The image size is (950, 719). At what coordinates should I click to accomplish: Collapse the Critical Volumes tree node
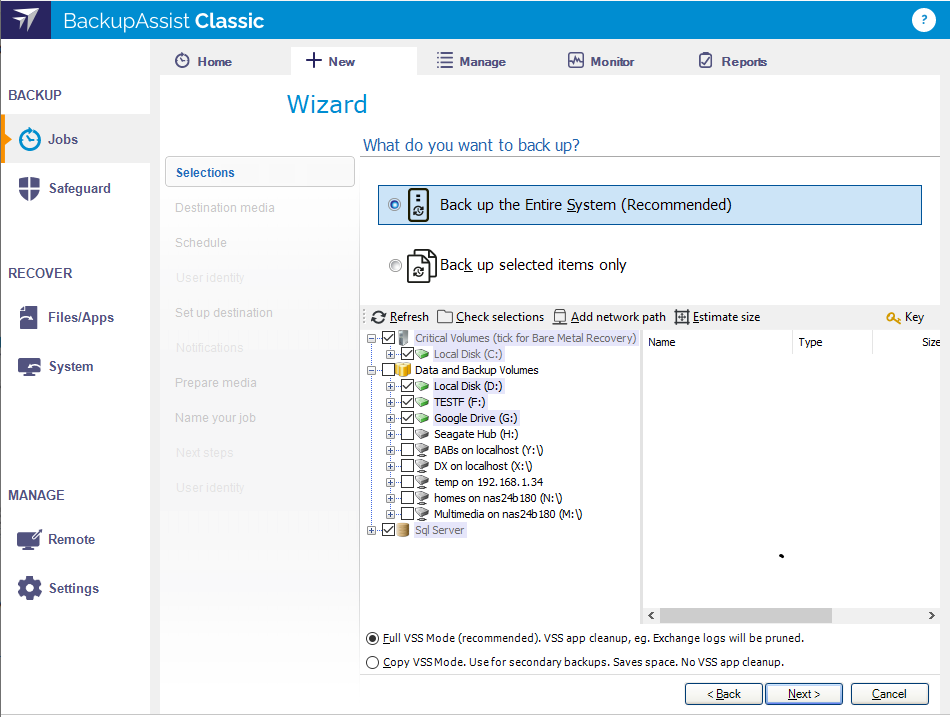pyautogui.click(x=371, y=339)
